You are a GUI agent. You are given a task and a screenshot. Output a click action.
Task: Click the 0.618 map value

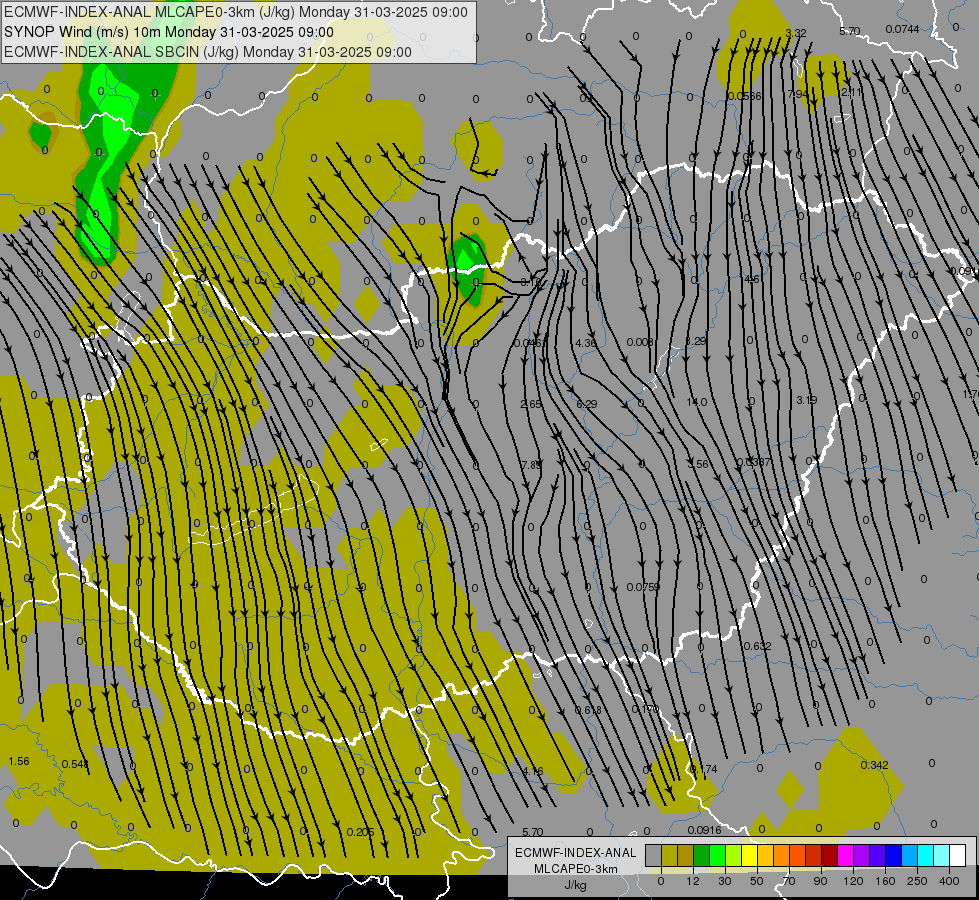click(588, 710)
